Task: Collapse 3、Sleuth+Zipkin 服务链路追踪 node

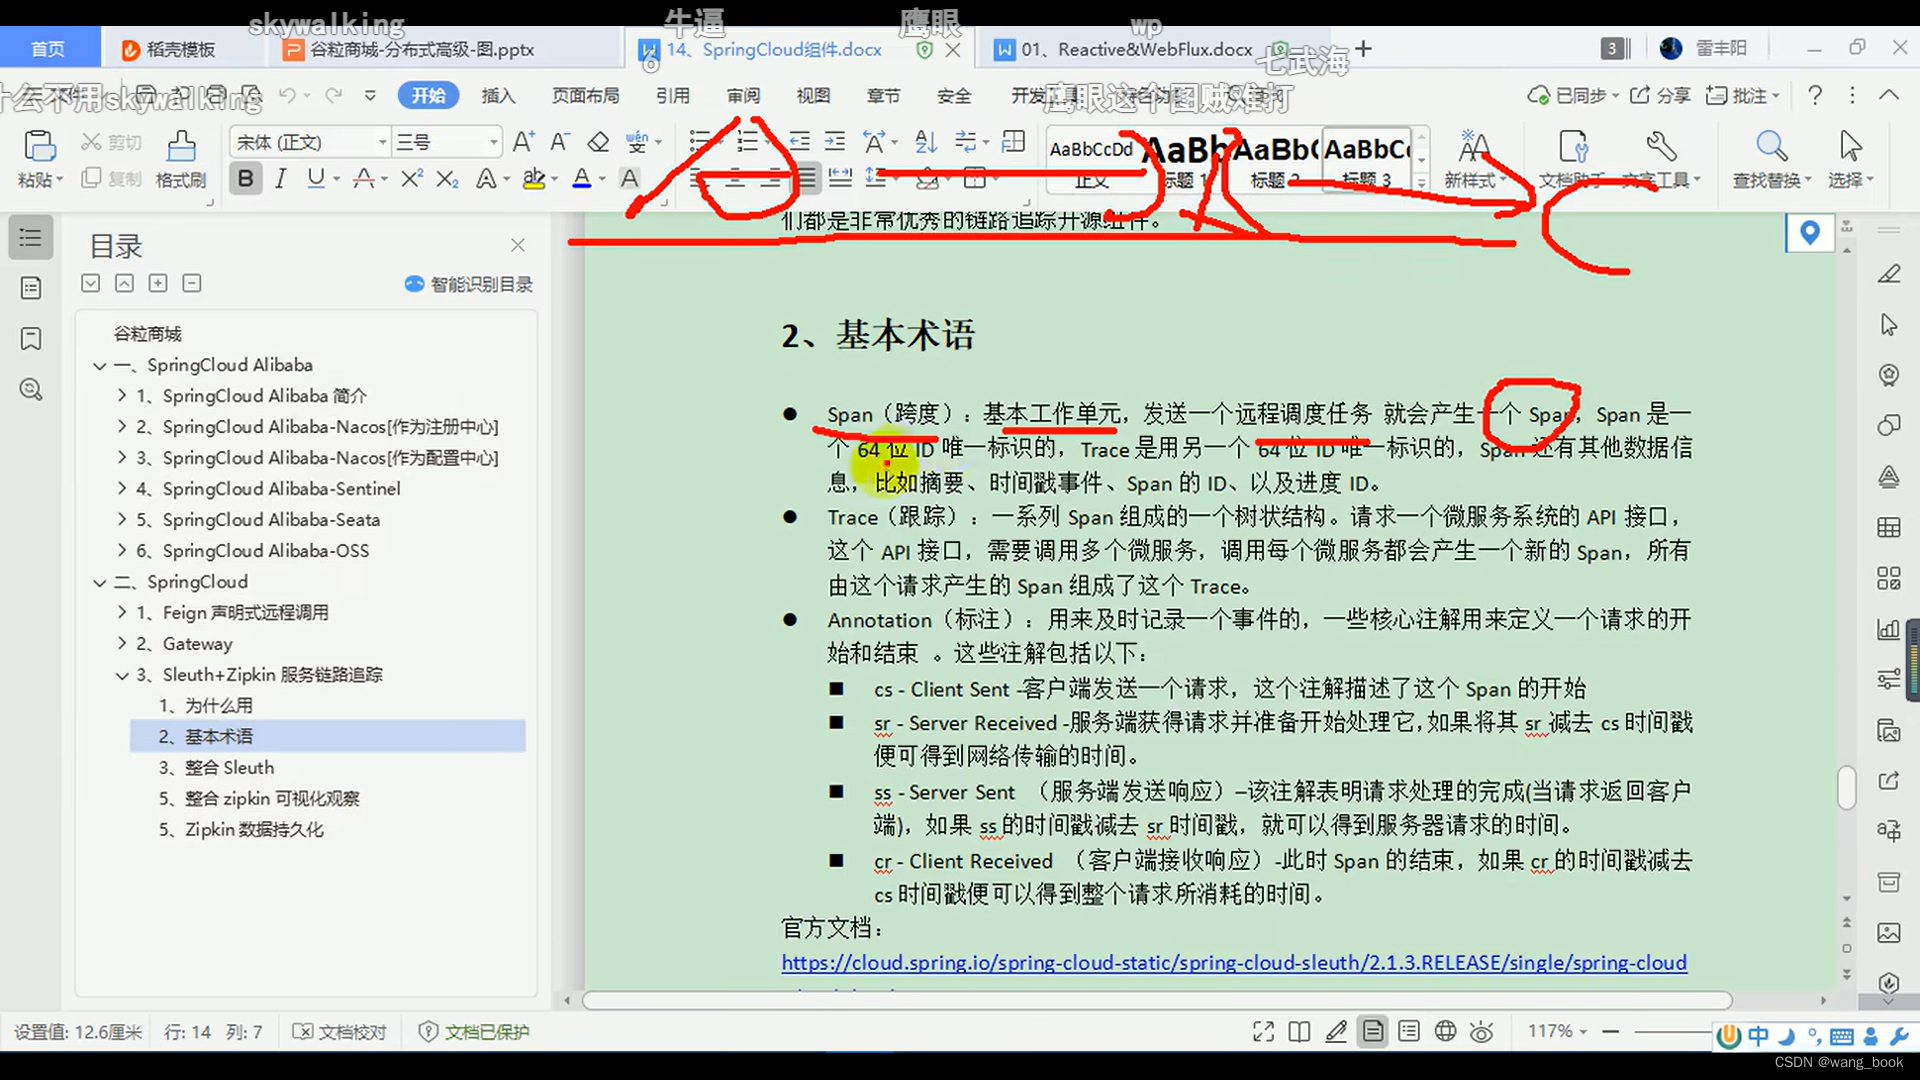Action: [x=122, y=675]
